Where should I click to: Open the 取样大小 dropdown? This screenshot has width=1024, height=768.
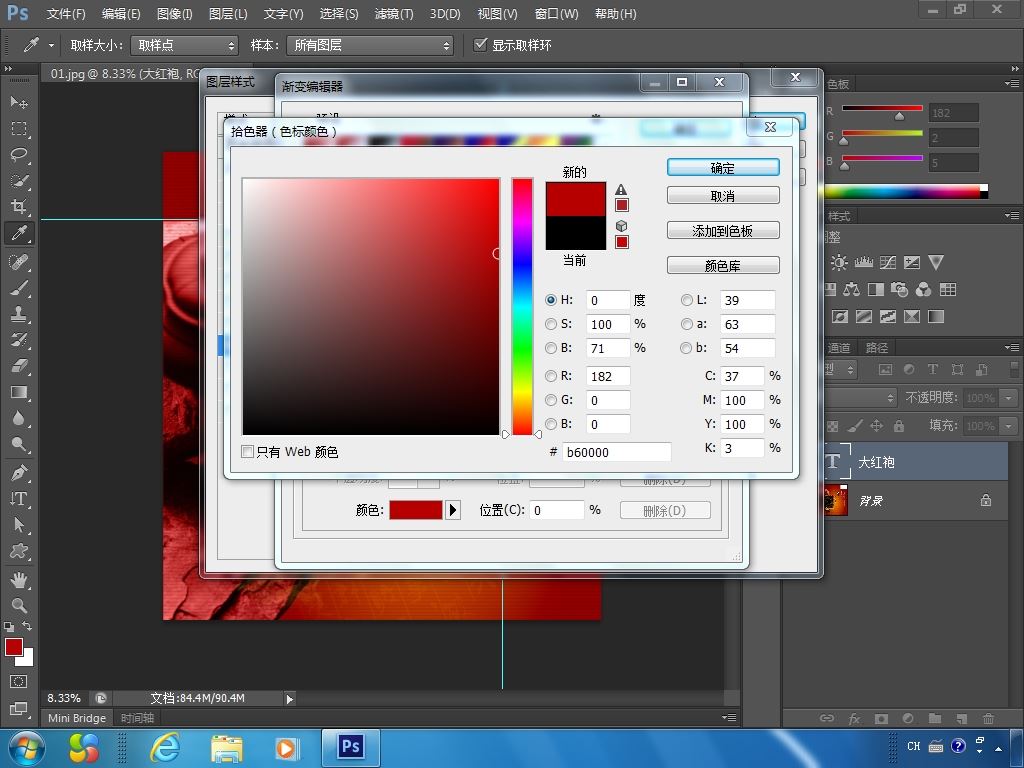[184, 45]
